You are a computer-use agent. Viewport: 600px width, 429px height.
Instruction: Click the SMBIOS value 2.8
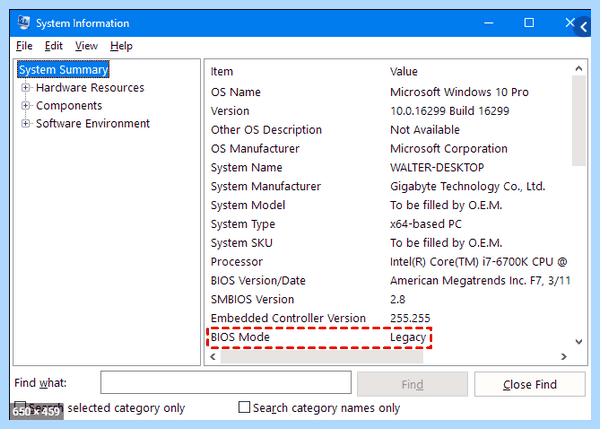tap(398, 299)
